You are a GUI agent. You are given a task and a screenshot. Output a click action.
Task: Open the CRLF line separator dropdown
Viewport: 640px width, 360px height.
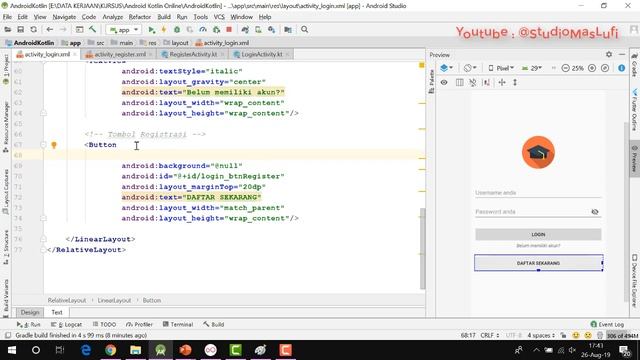[490, 336]
